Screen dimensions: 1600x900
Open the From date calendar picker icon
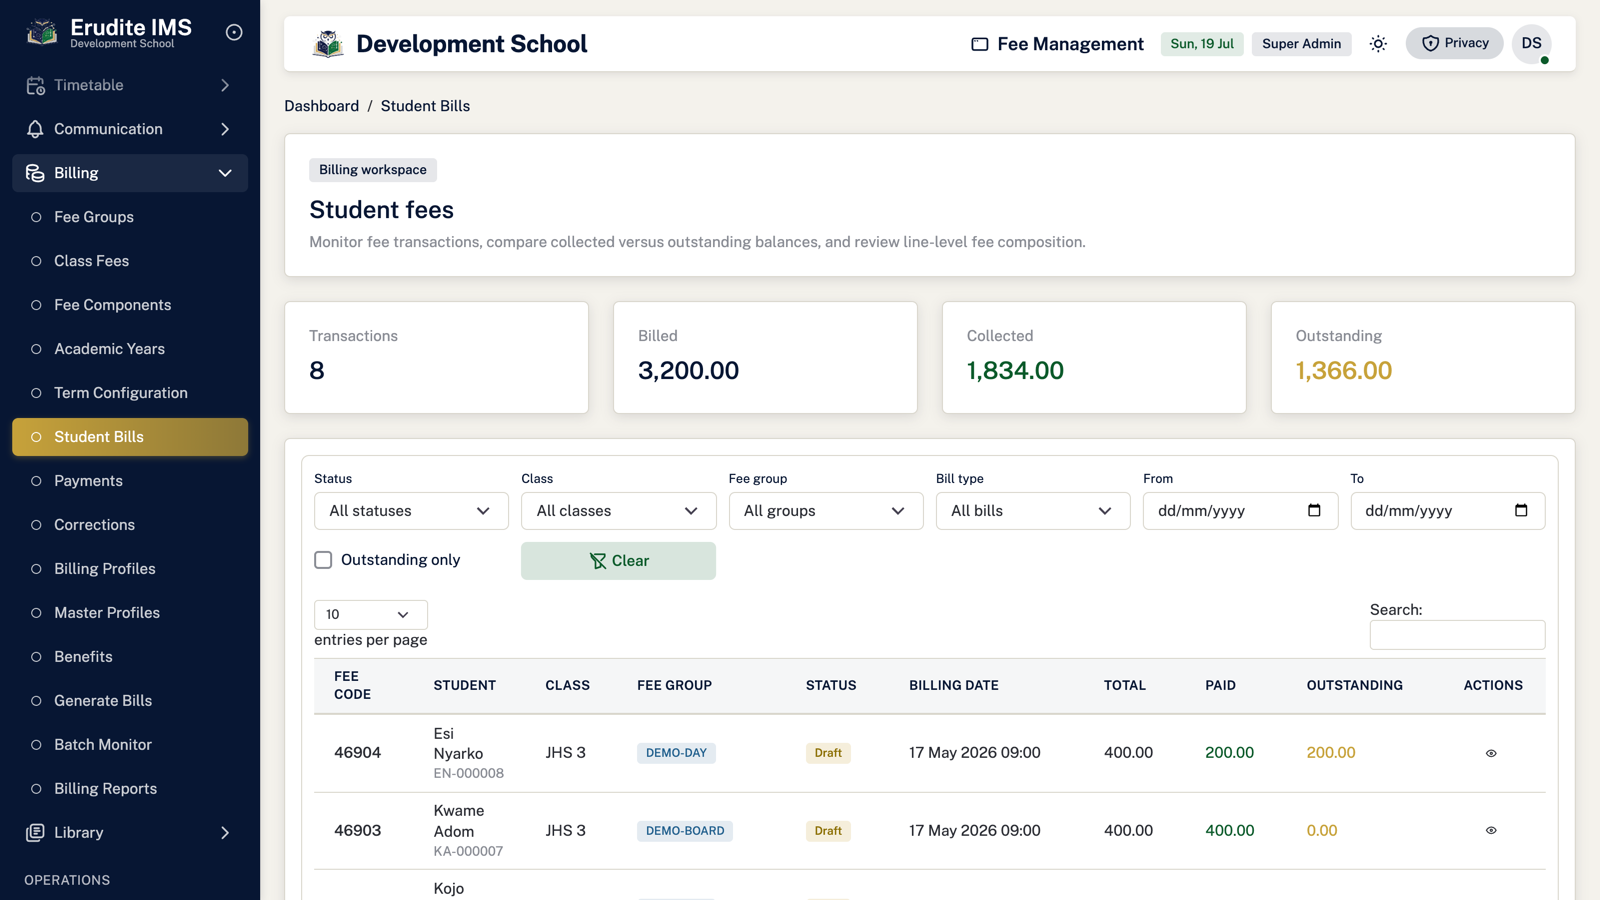pyautogui.click(x=1314, y=510)
